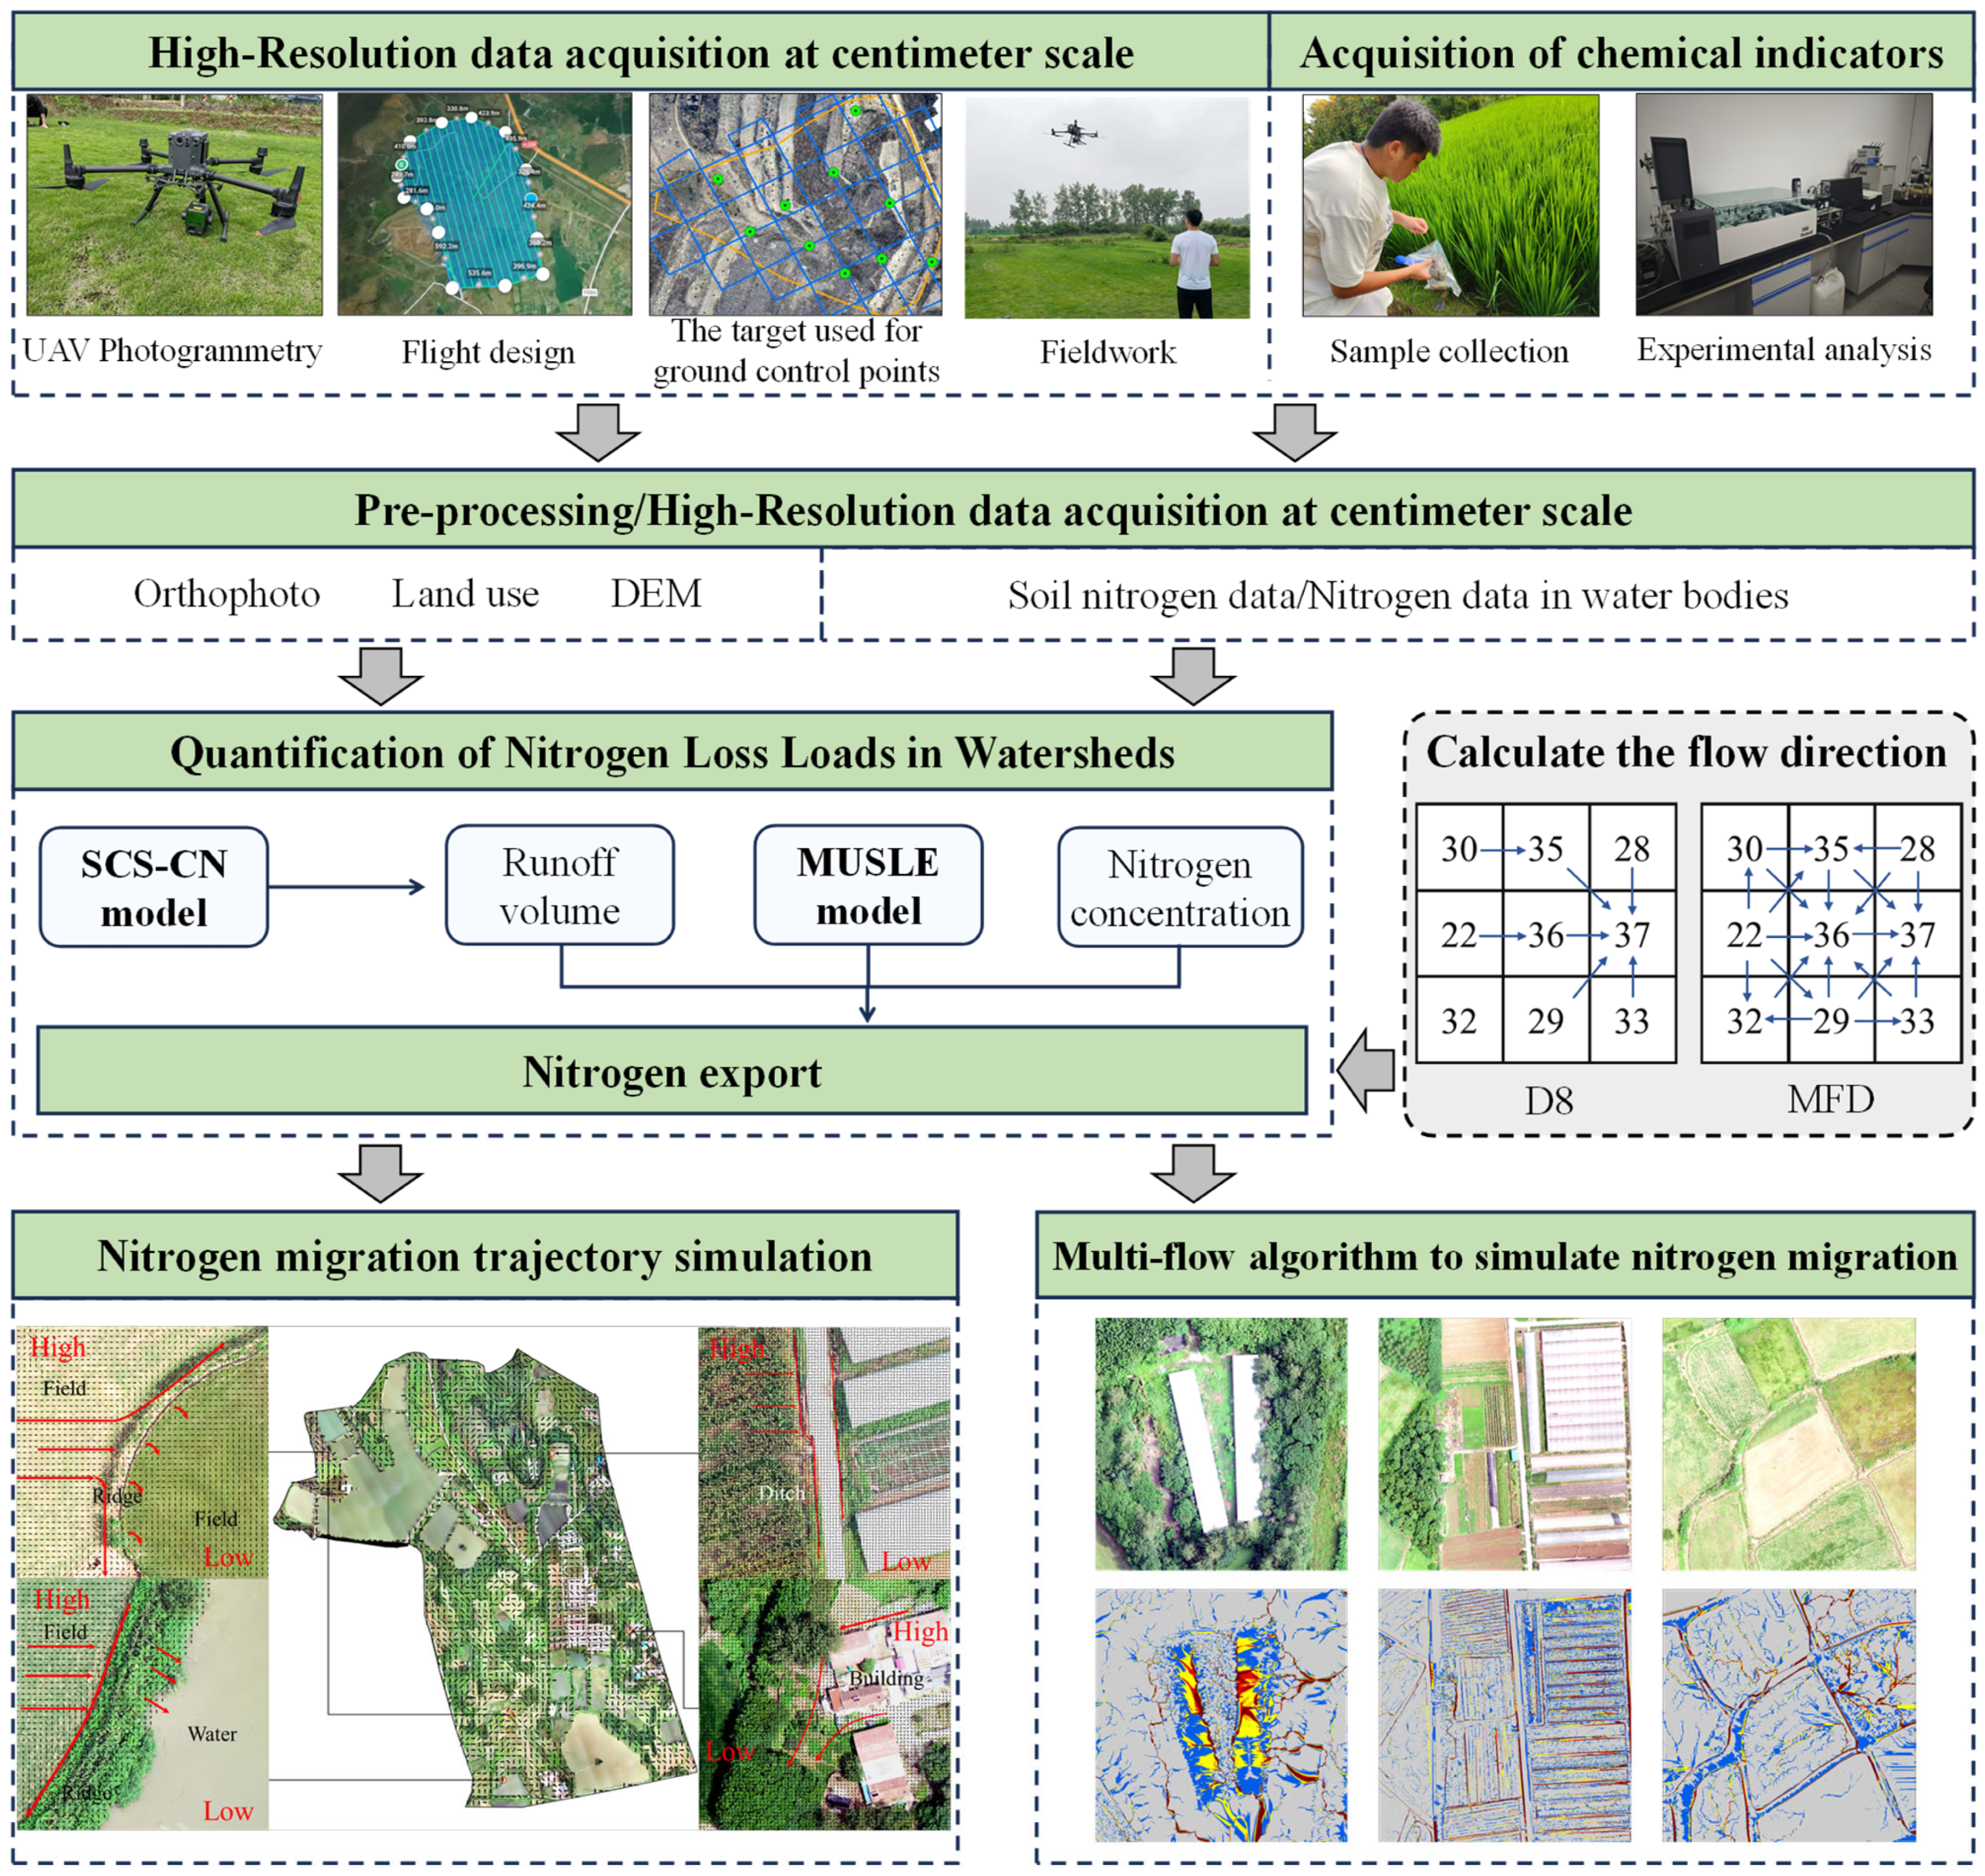This screenshot has width=1985, height=1876.
Task: Click the Quantification of Nitrogen Loss Loads header
Action: point(672,752)
